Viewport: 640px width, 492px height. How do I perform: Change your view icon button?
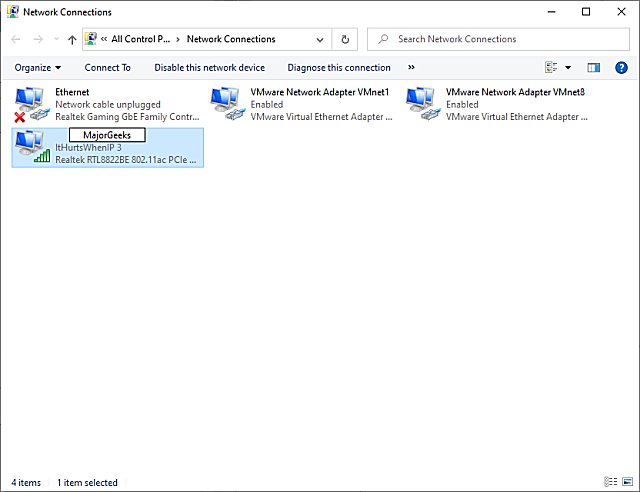tap(551, 67)
